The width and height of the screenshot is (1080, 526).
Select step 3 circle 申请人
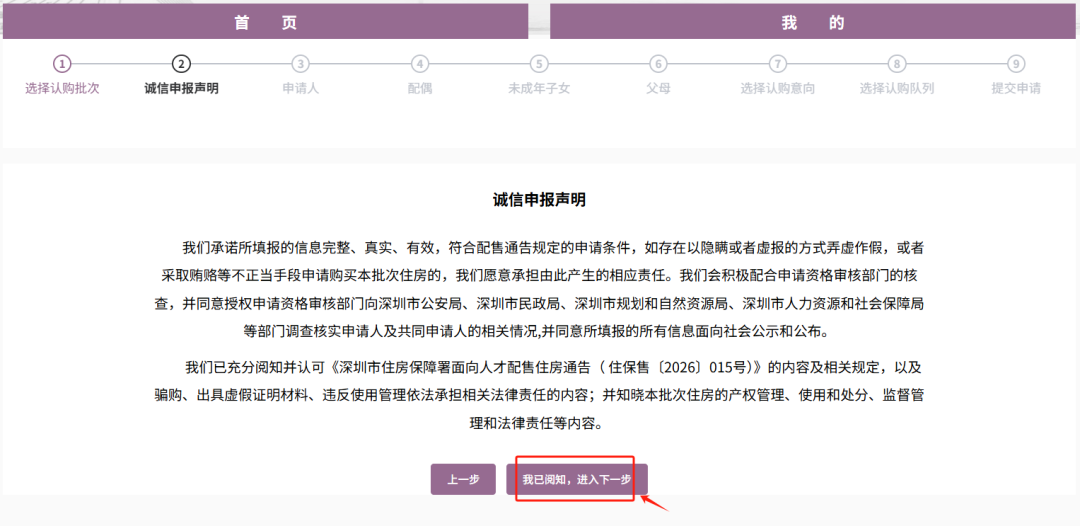pyautogui.click(x=300, y=64)
